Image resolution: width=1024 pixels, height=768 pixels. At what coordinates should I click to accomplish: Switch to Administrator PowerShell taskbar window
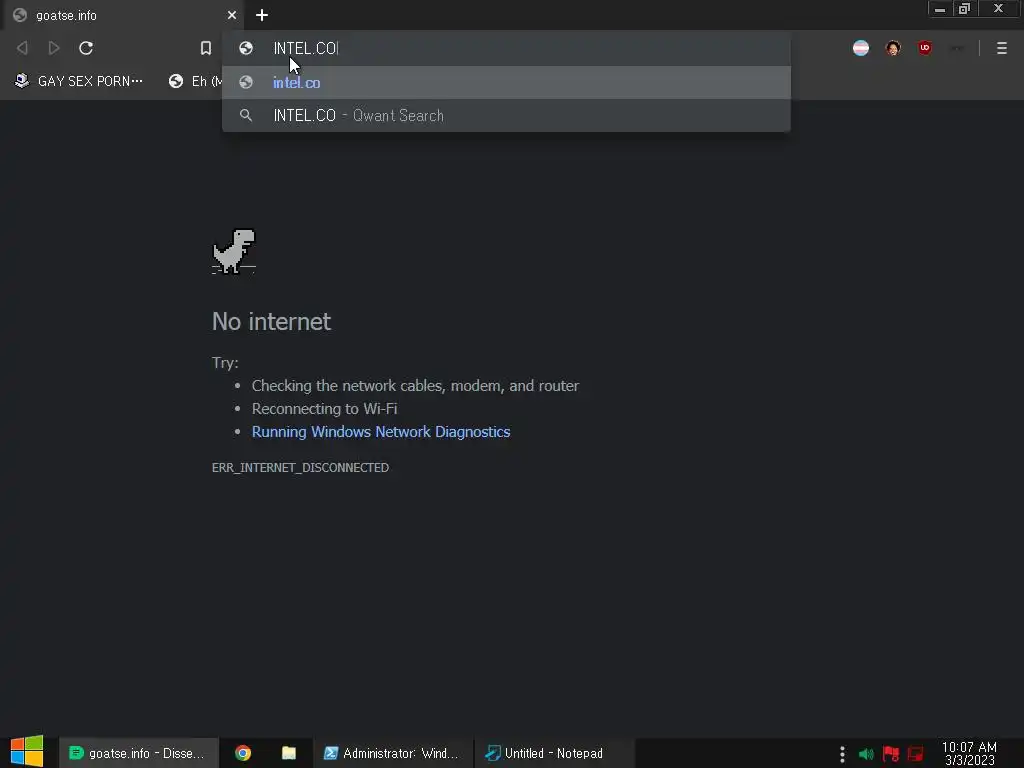[392, 753]
